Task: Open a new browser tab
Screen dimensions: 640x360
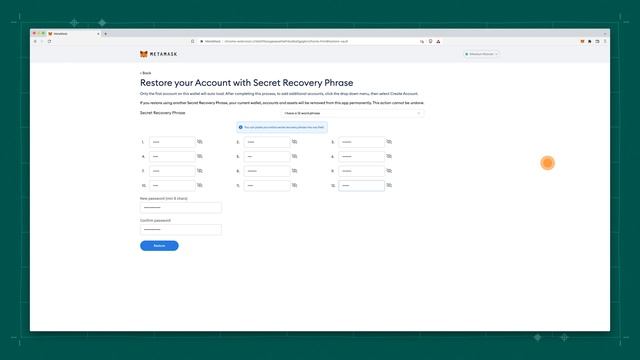Action: 106,34
